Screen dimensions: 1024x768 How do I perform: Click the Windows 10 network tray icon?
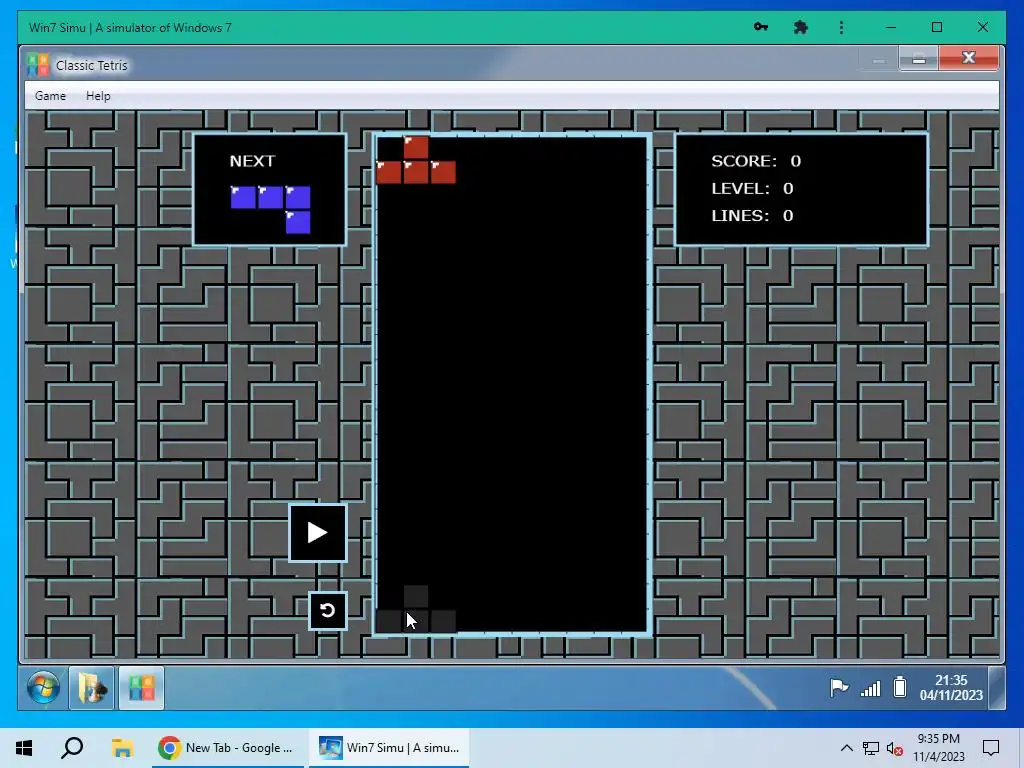pyautogui.click(x=871, y=748)
